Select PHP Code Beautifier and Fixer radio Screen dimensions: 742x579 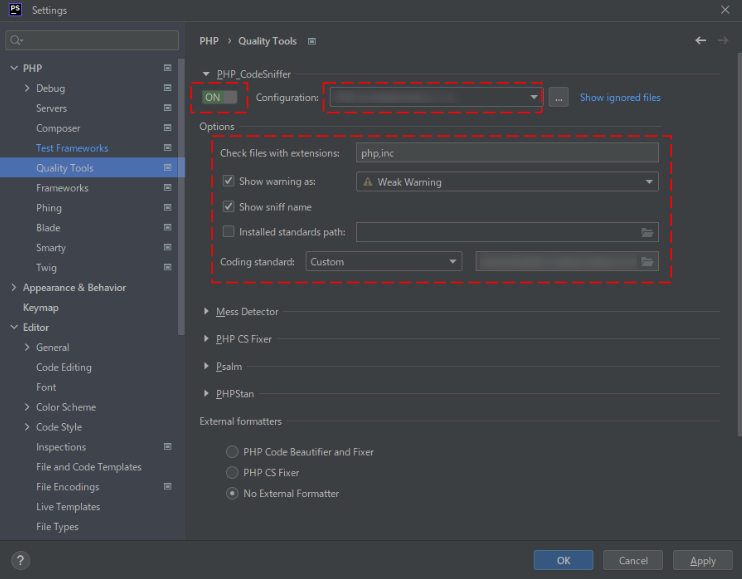point(232,452)
